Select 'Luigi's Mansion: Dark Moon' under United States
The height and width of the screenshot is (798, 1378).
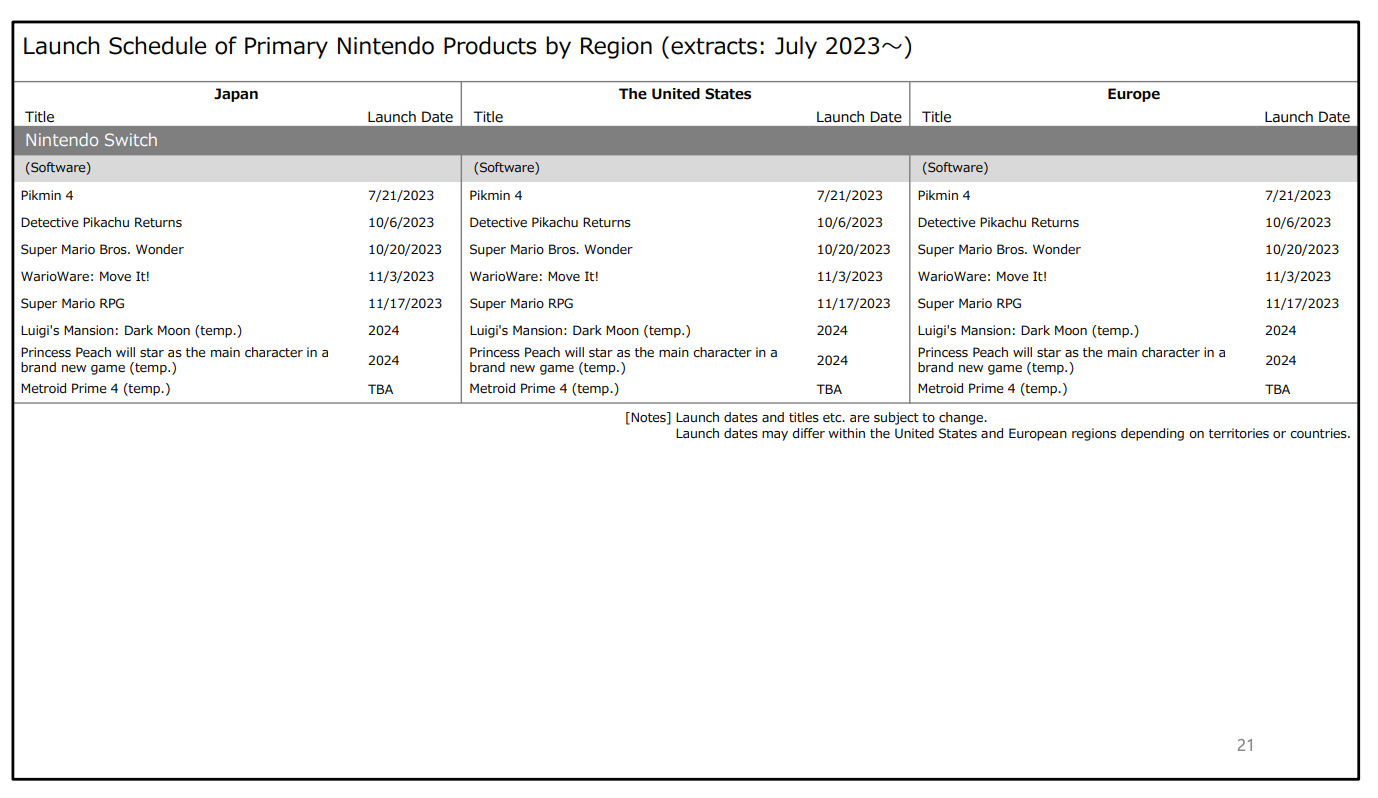(x=580, y=331)
